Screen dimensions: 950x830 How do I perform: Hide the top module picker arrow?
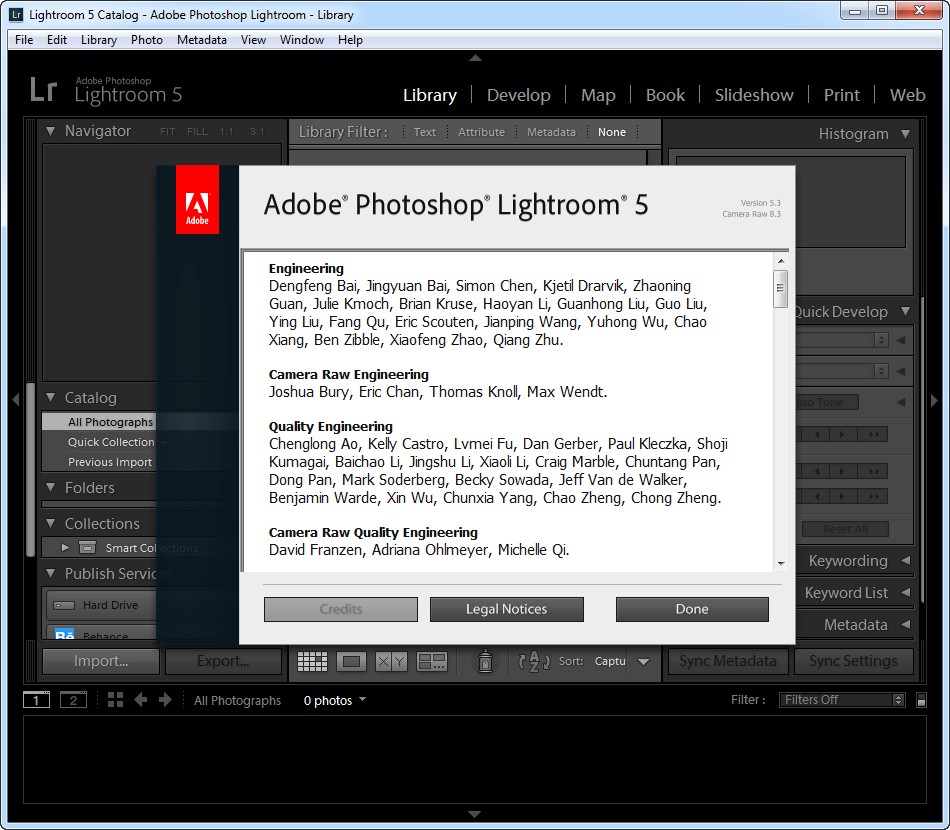click(476, 58)
